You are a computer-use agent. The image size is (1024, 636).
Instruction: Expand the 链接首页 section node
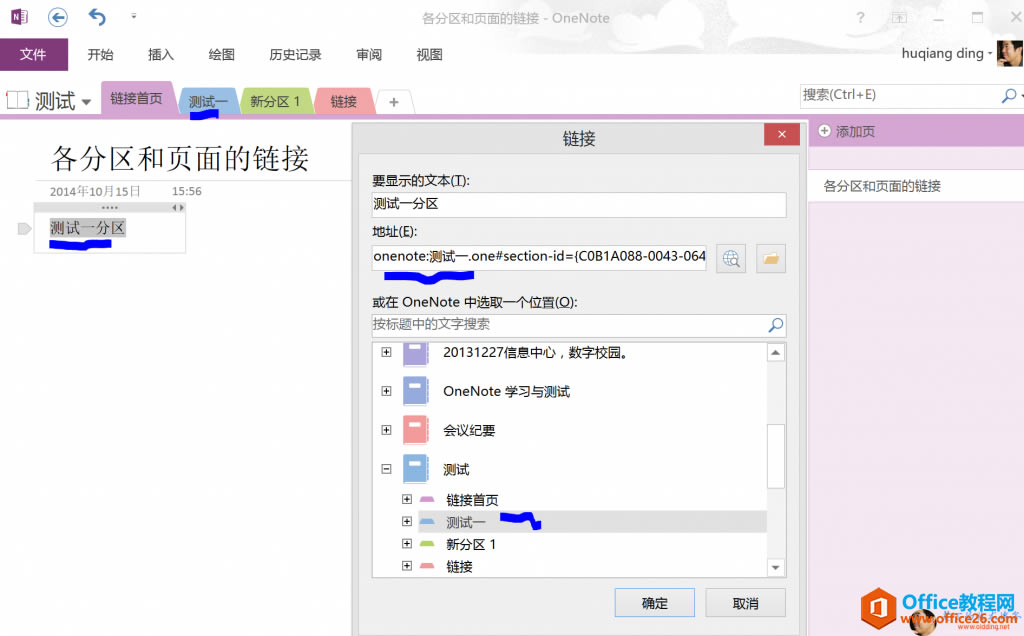[407, 500]
